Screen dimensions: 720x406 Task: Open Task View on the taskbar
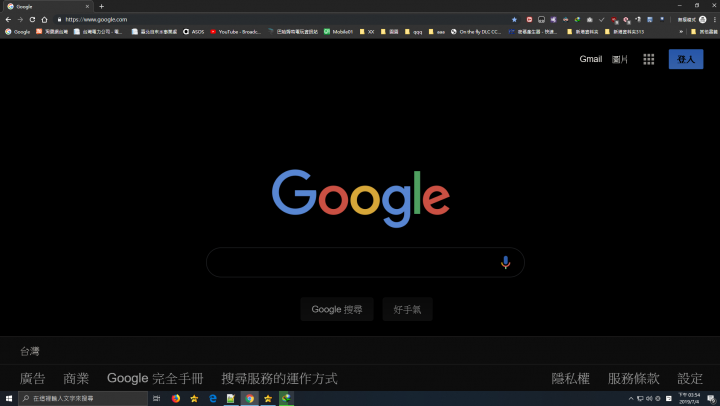click(157, 398)
